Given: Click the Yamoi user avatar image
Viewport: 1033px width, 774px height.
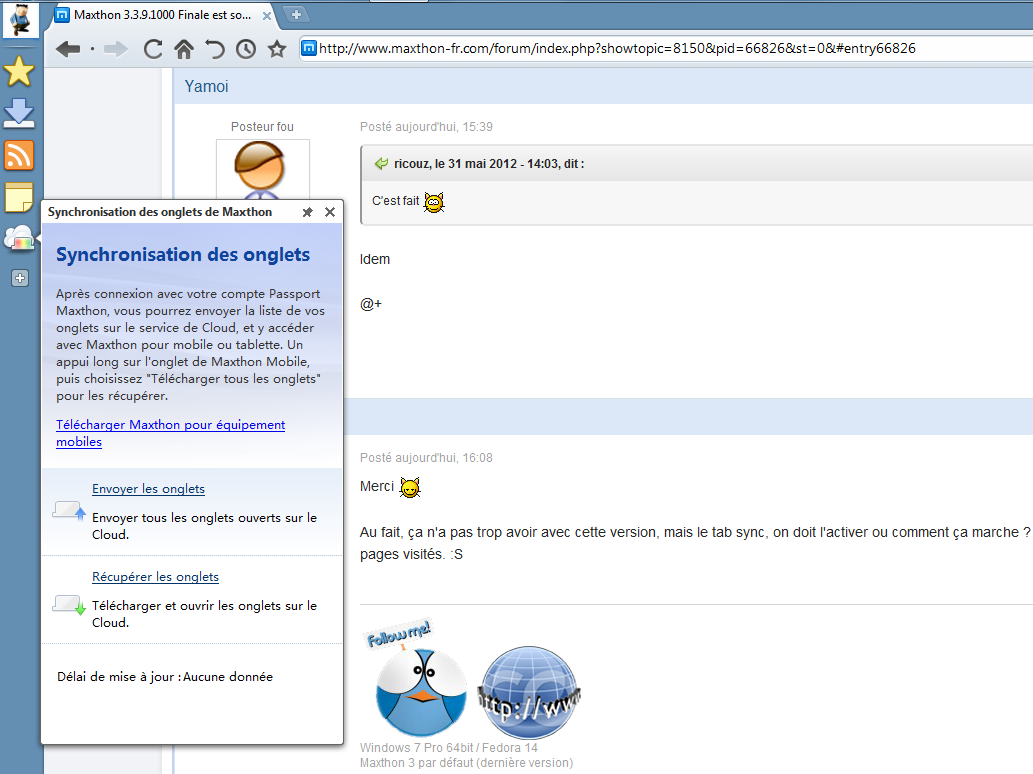Looking at the screenshot, I should coord(262,169).
